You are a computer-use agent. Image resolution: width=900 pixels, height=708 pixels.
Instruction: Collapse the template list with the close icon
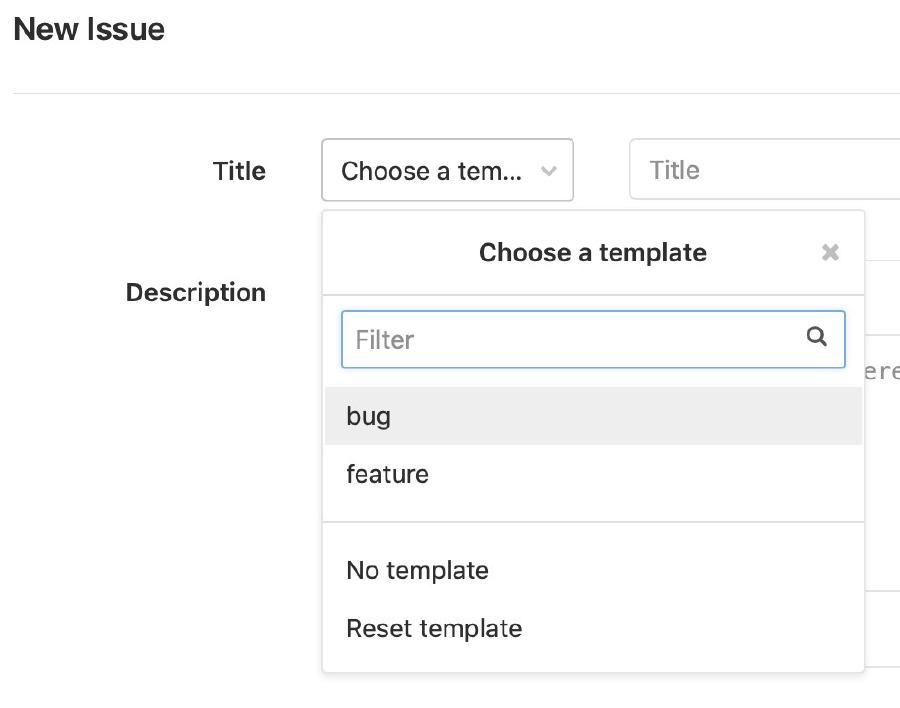pyautogui.click(x=830, y=252)
